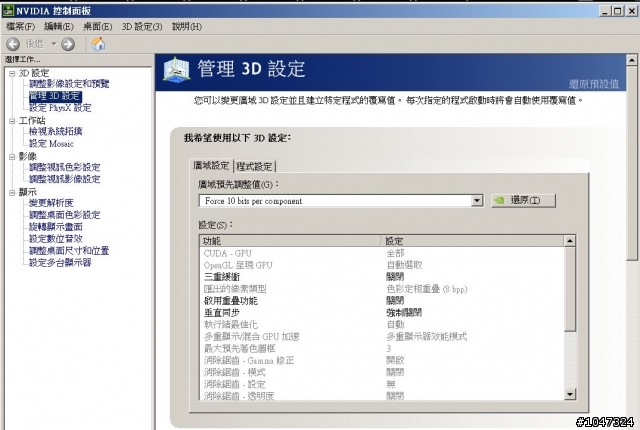The image size is (640, 430).
Task: Open the Home icon in toolbar
Action: pos(98,44)
